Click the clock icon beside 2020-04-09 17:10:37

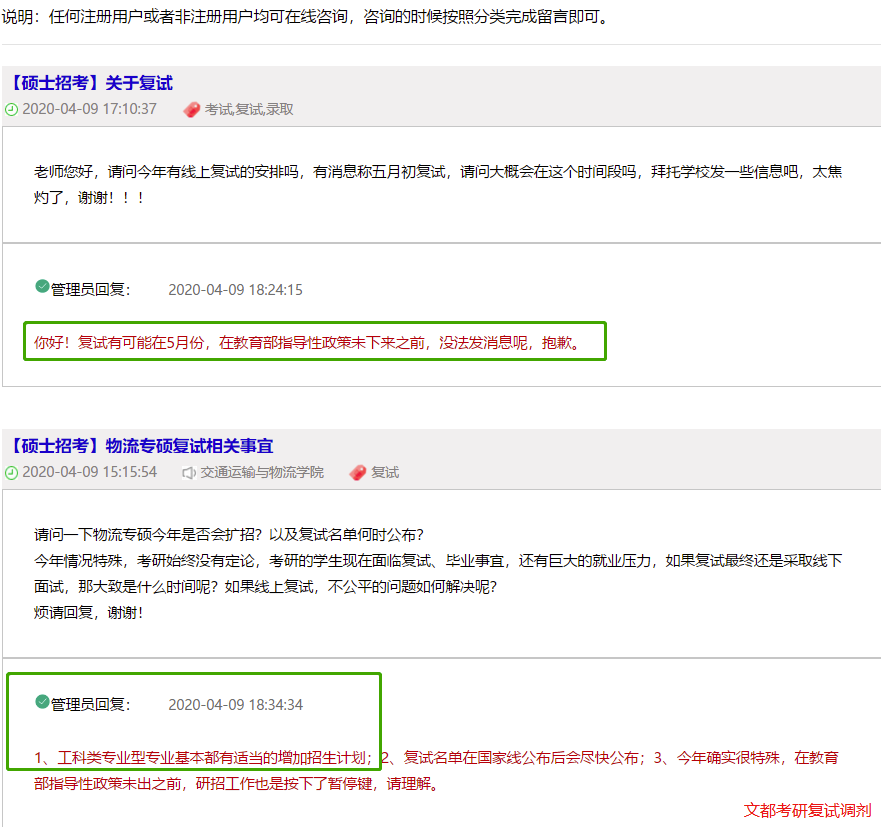click(11, 110)
